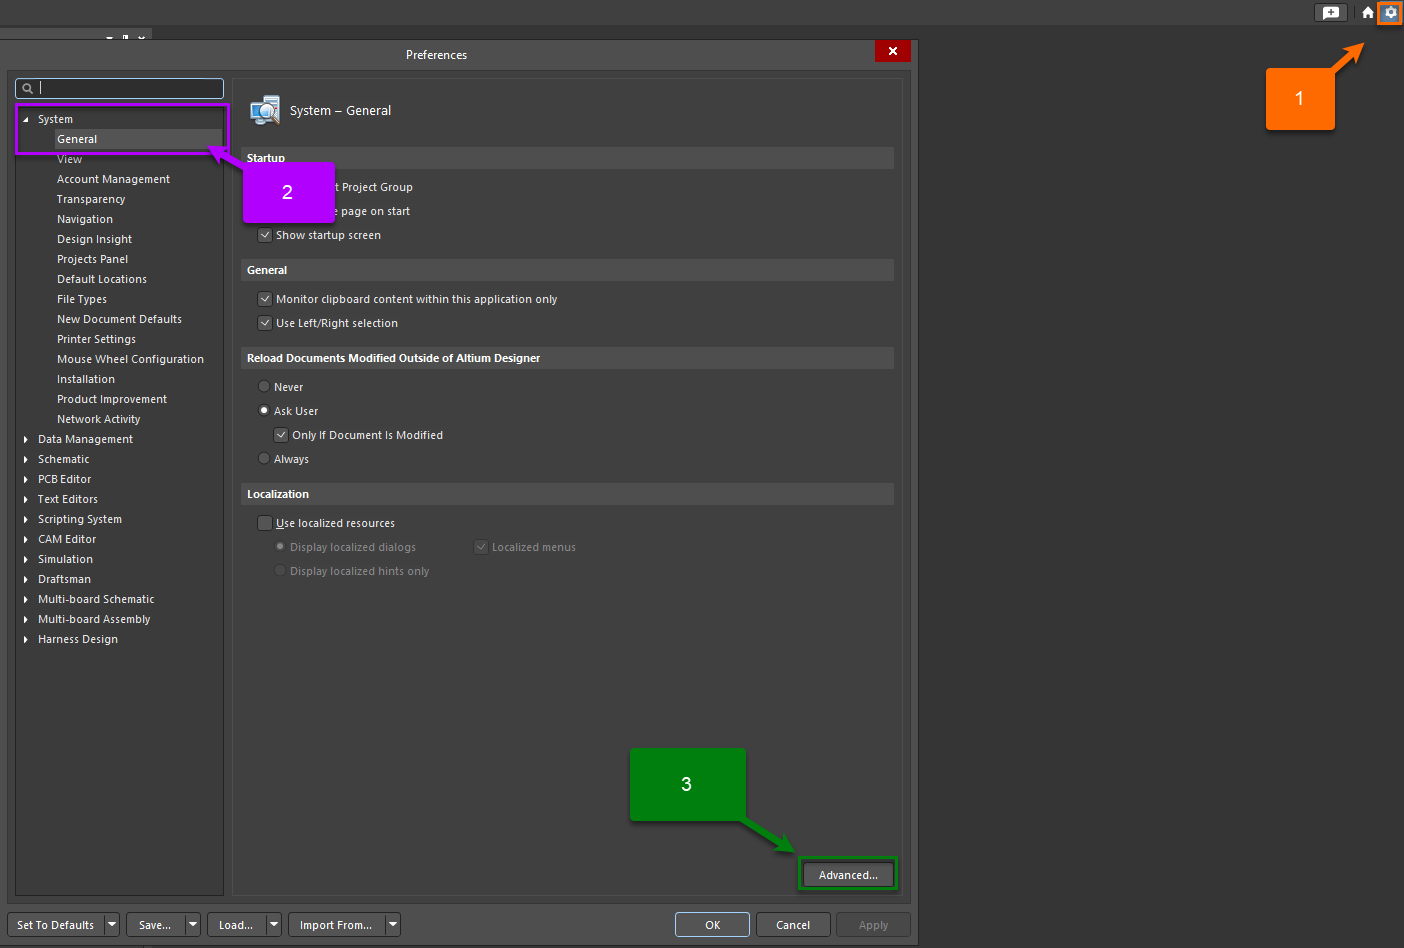Collapse the System tree node arrow
Image resolution: width=1404 pixels, height=948 pixels.
click(x=26, y=120)
